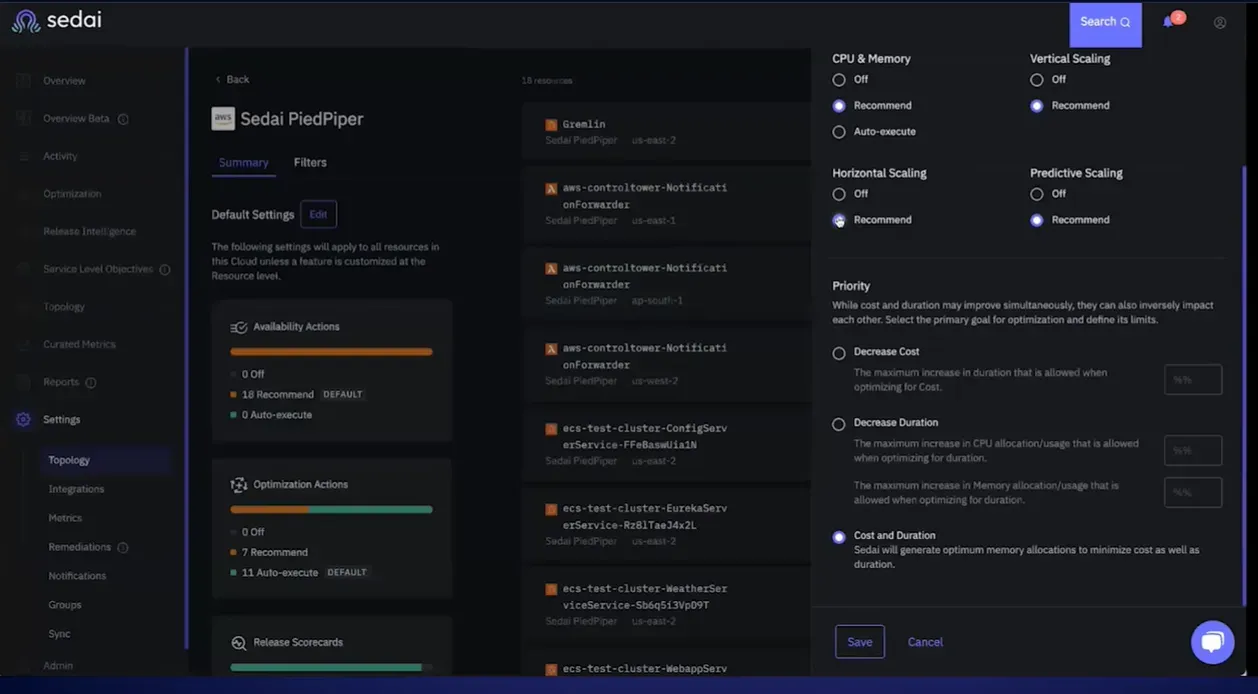Click the Lambda icon for us-west-2 NotificationForwarder
Viewport: 1258px width, 694px height.
pos(550,349)
